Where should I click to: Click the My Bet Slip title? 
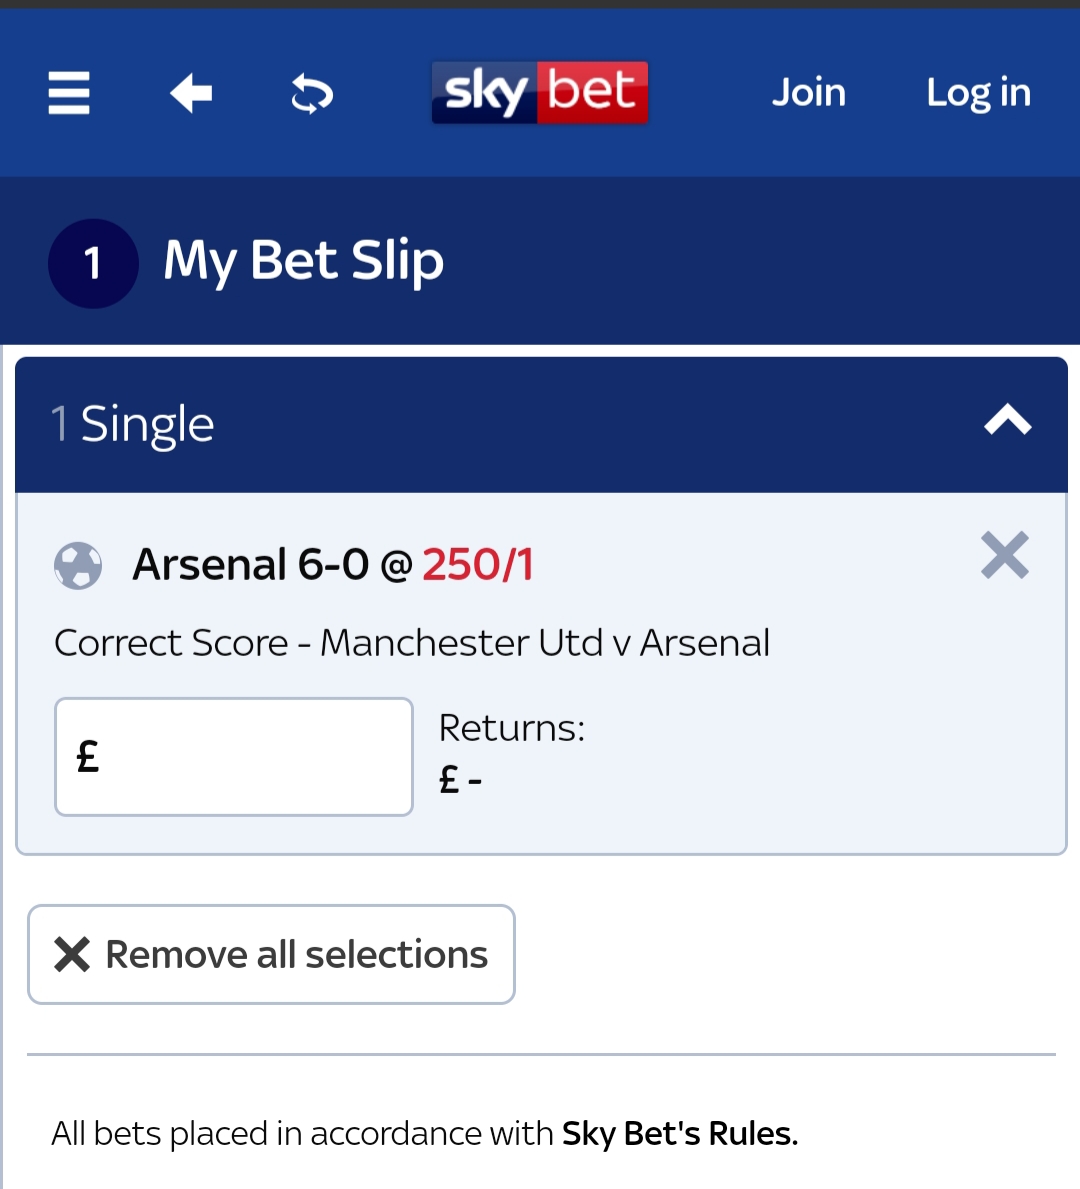click(303, 262)
